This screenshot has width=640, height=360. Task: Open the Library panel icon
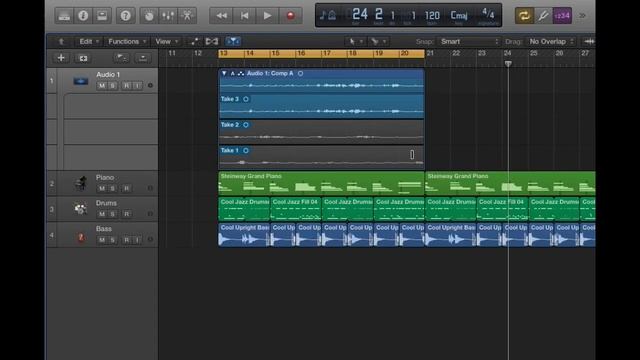pyautogui.click(x=64, y=16)
